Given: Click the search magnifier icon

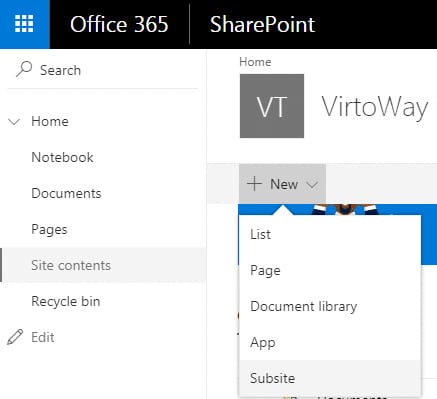Looking at the screenshot, I should pyautogui.click(x=24, y=69).
